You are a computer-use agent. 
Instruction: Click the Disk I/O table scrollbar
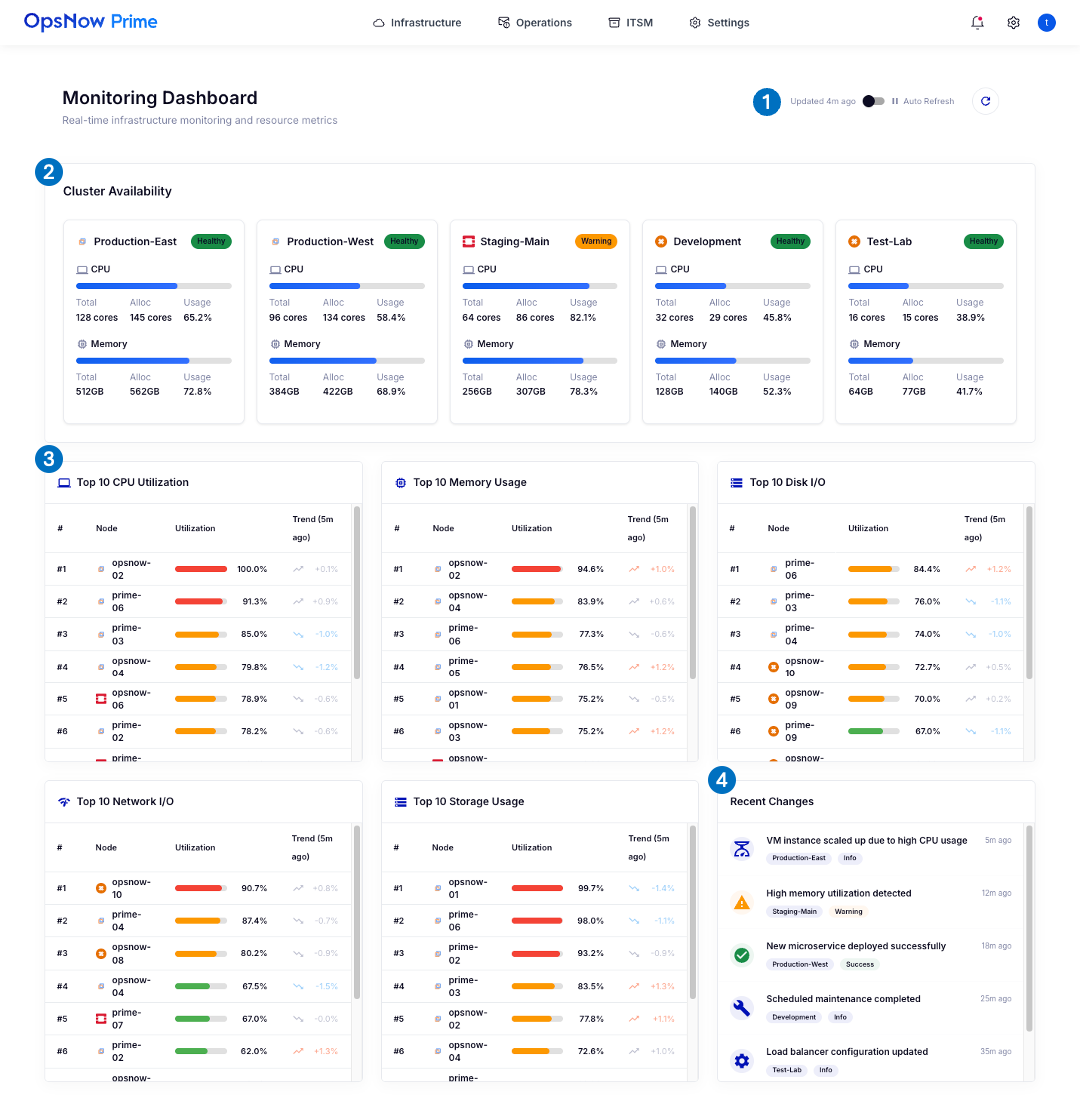1028,592
